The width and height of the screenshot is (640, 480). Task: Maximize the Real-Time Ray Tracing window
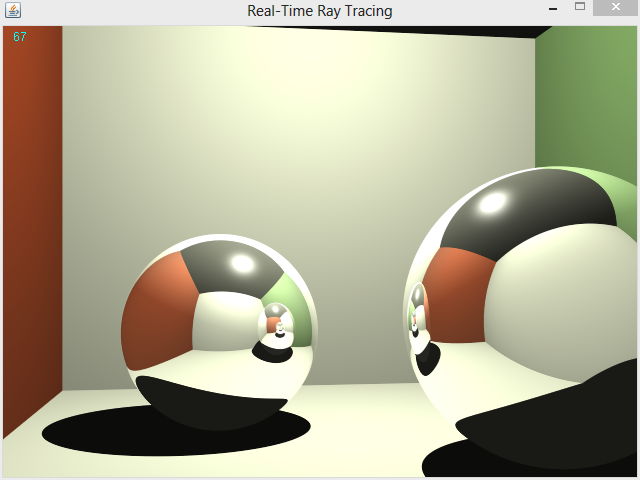coord(580,7)
